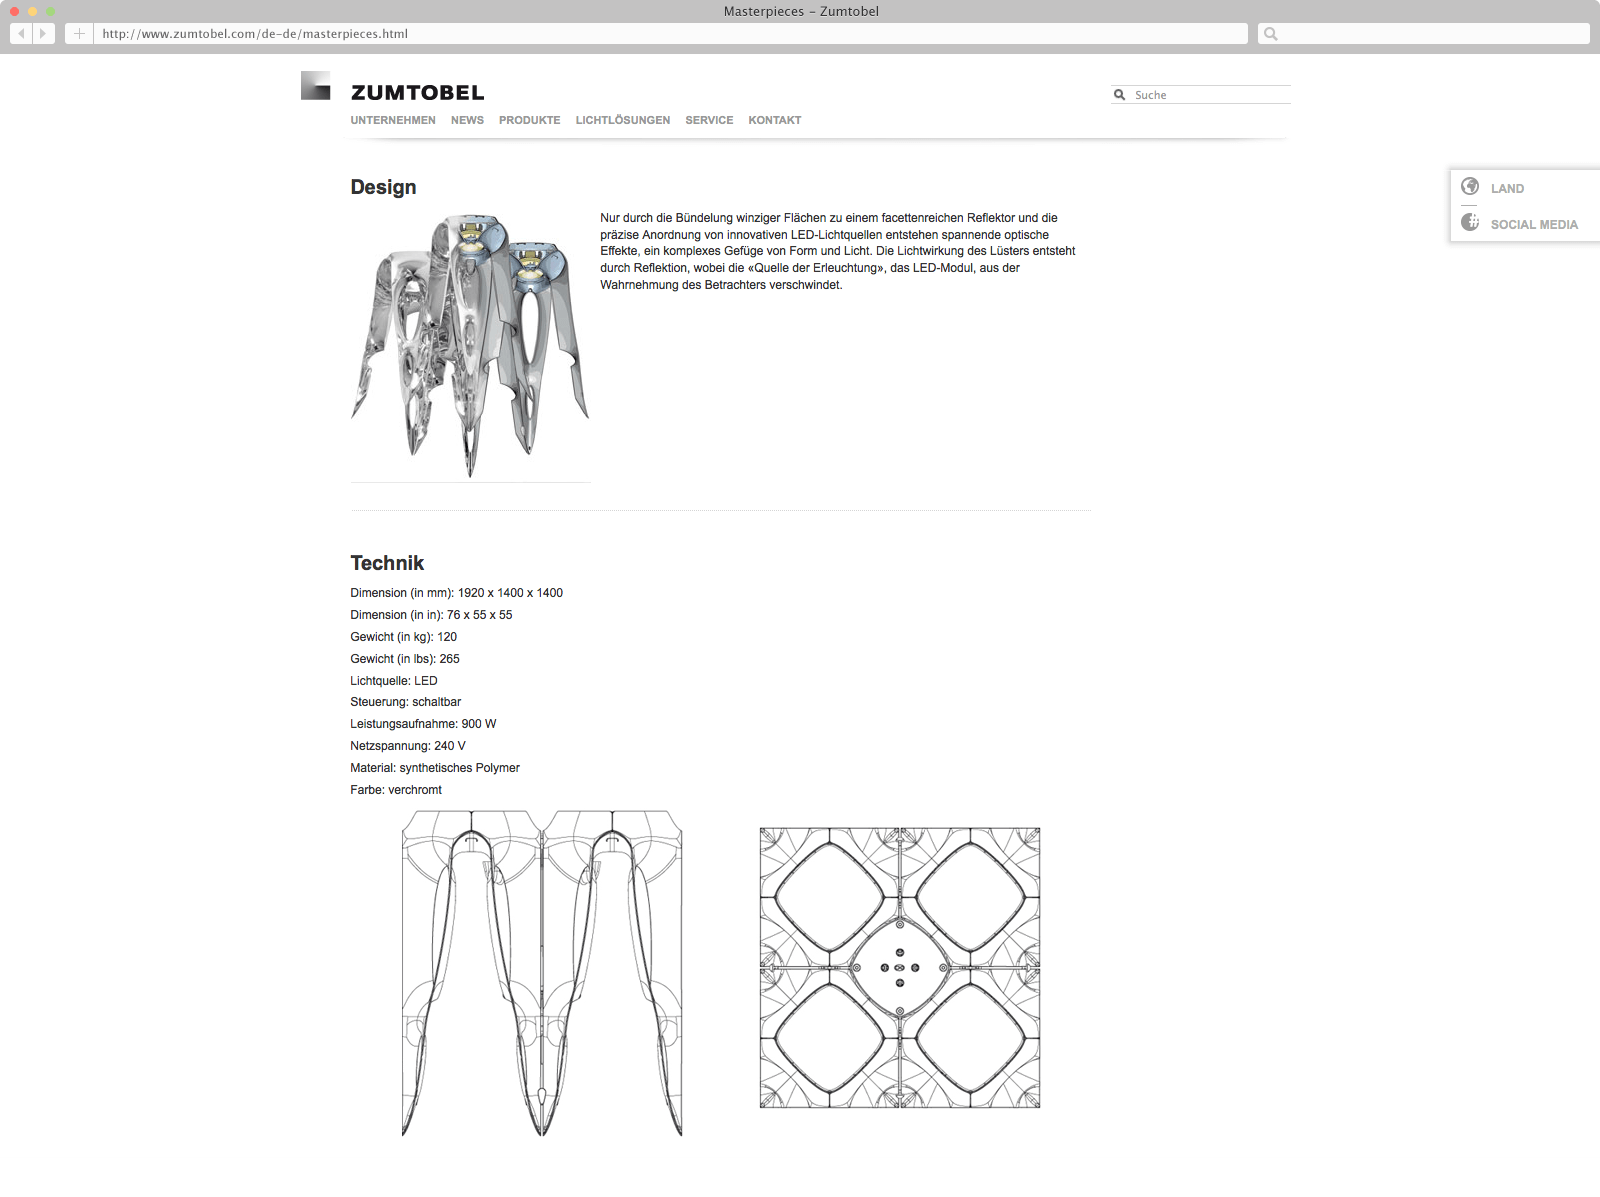1600x1197 pixels.
Task: Click the browser search magnifier icon
Action: pos(1271,34)
